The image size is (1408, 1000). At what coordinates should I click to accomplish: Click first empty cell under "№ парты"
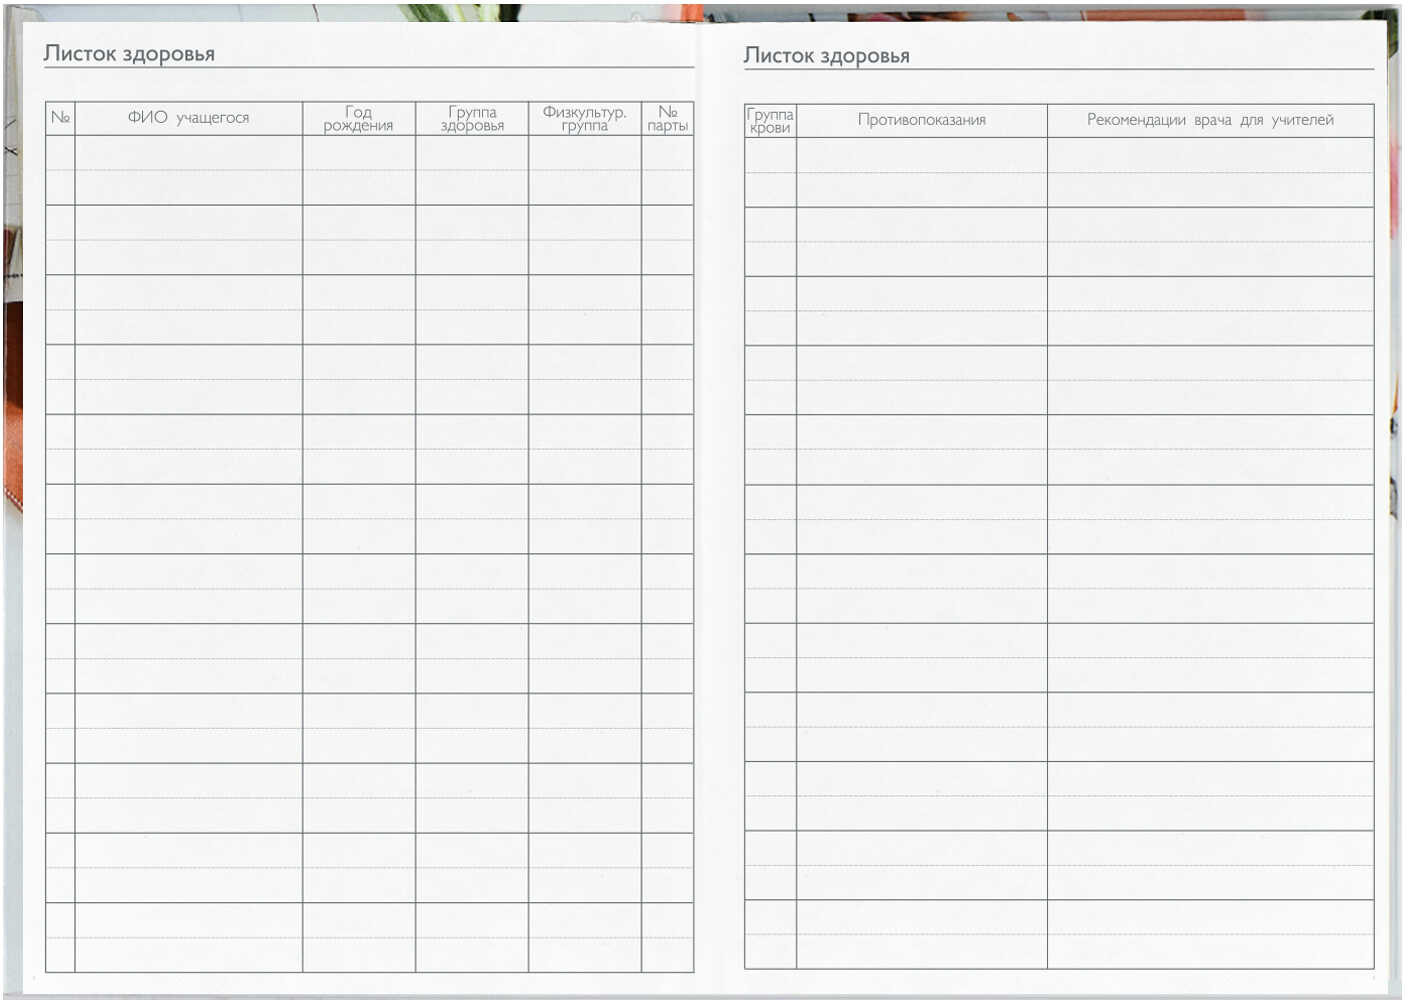[667, 170]
